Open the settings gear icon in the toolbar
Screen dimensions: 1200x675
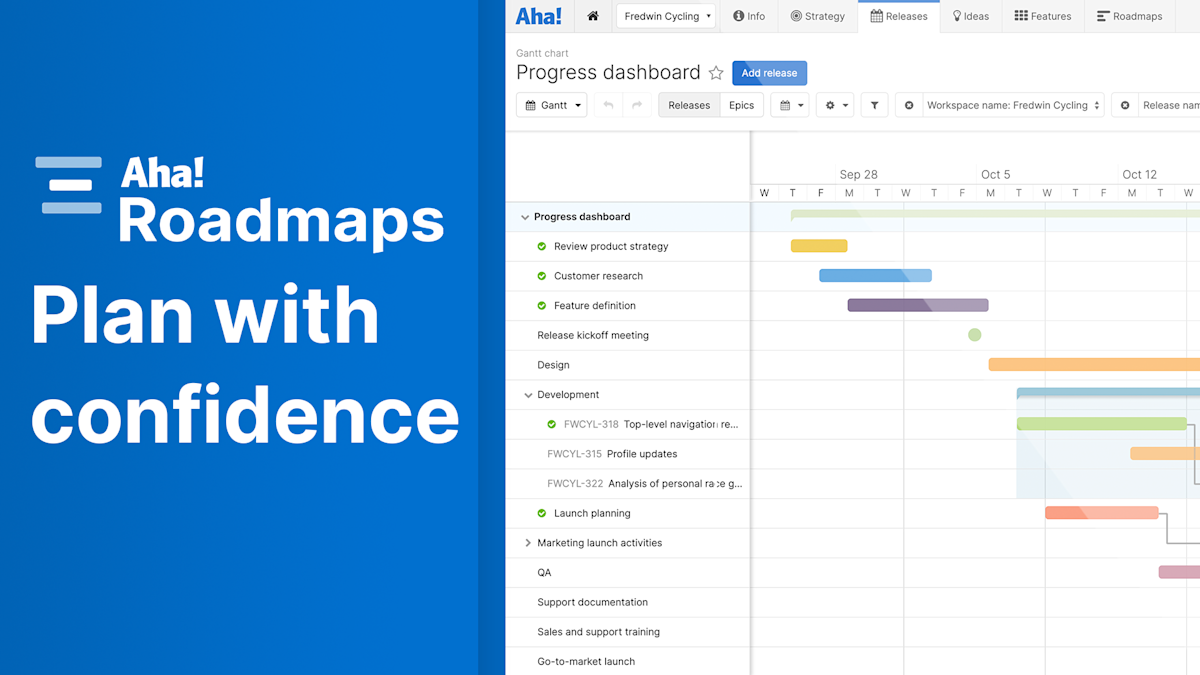830,104
